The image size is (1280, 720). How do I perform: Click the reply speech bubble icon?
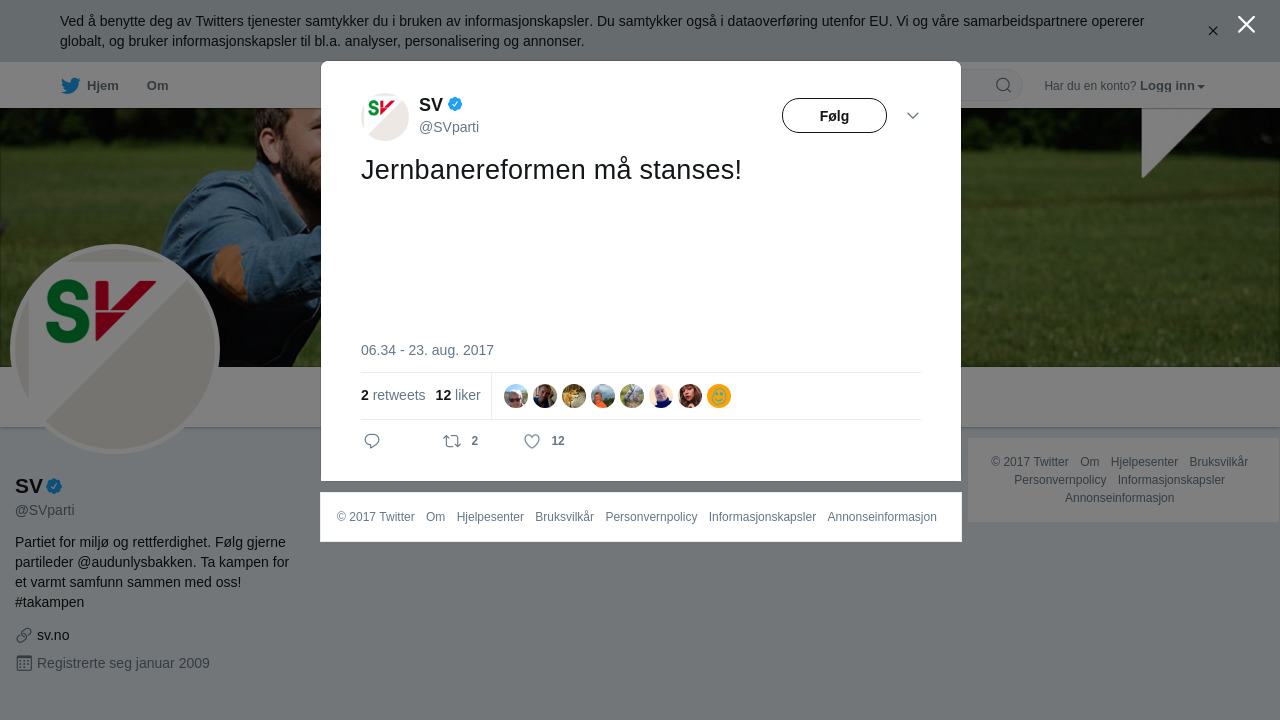click(372, 441)
